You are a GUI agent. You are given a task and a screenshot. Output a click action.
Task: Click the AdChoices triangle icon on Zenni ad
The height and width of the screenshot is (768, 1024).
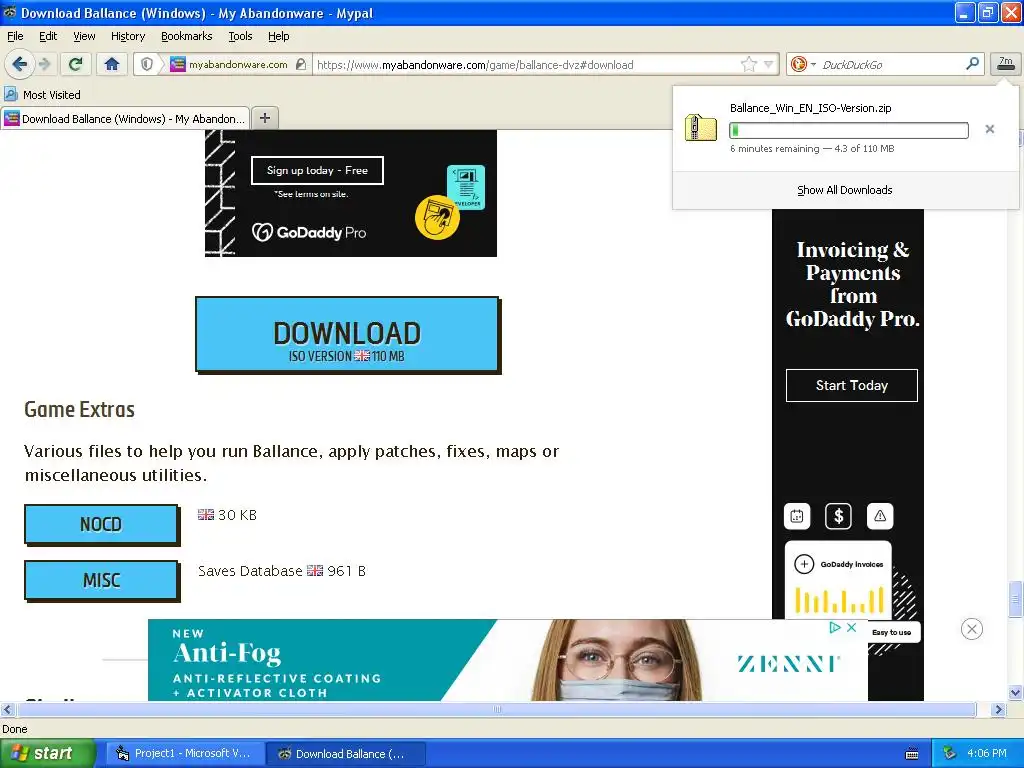[835, 628]
